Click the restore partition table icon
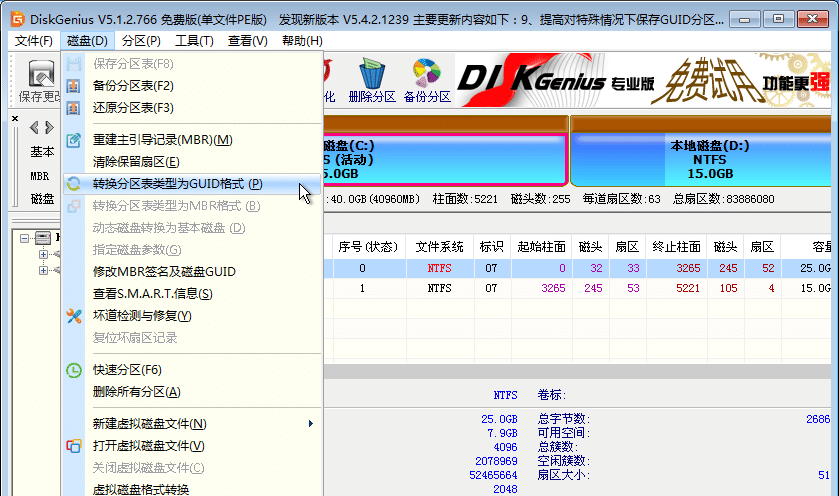839x496 pixels. point(74,108)
